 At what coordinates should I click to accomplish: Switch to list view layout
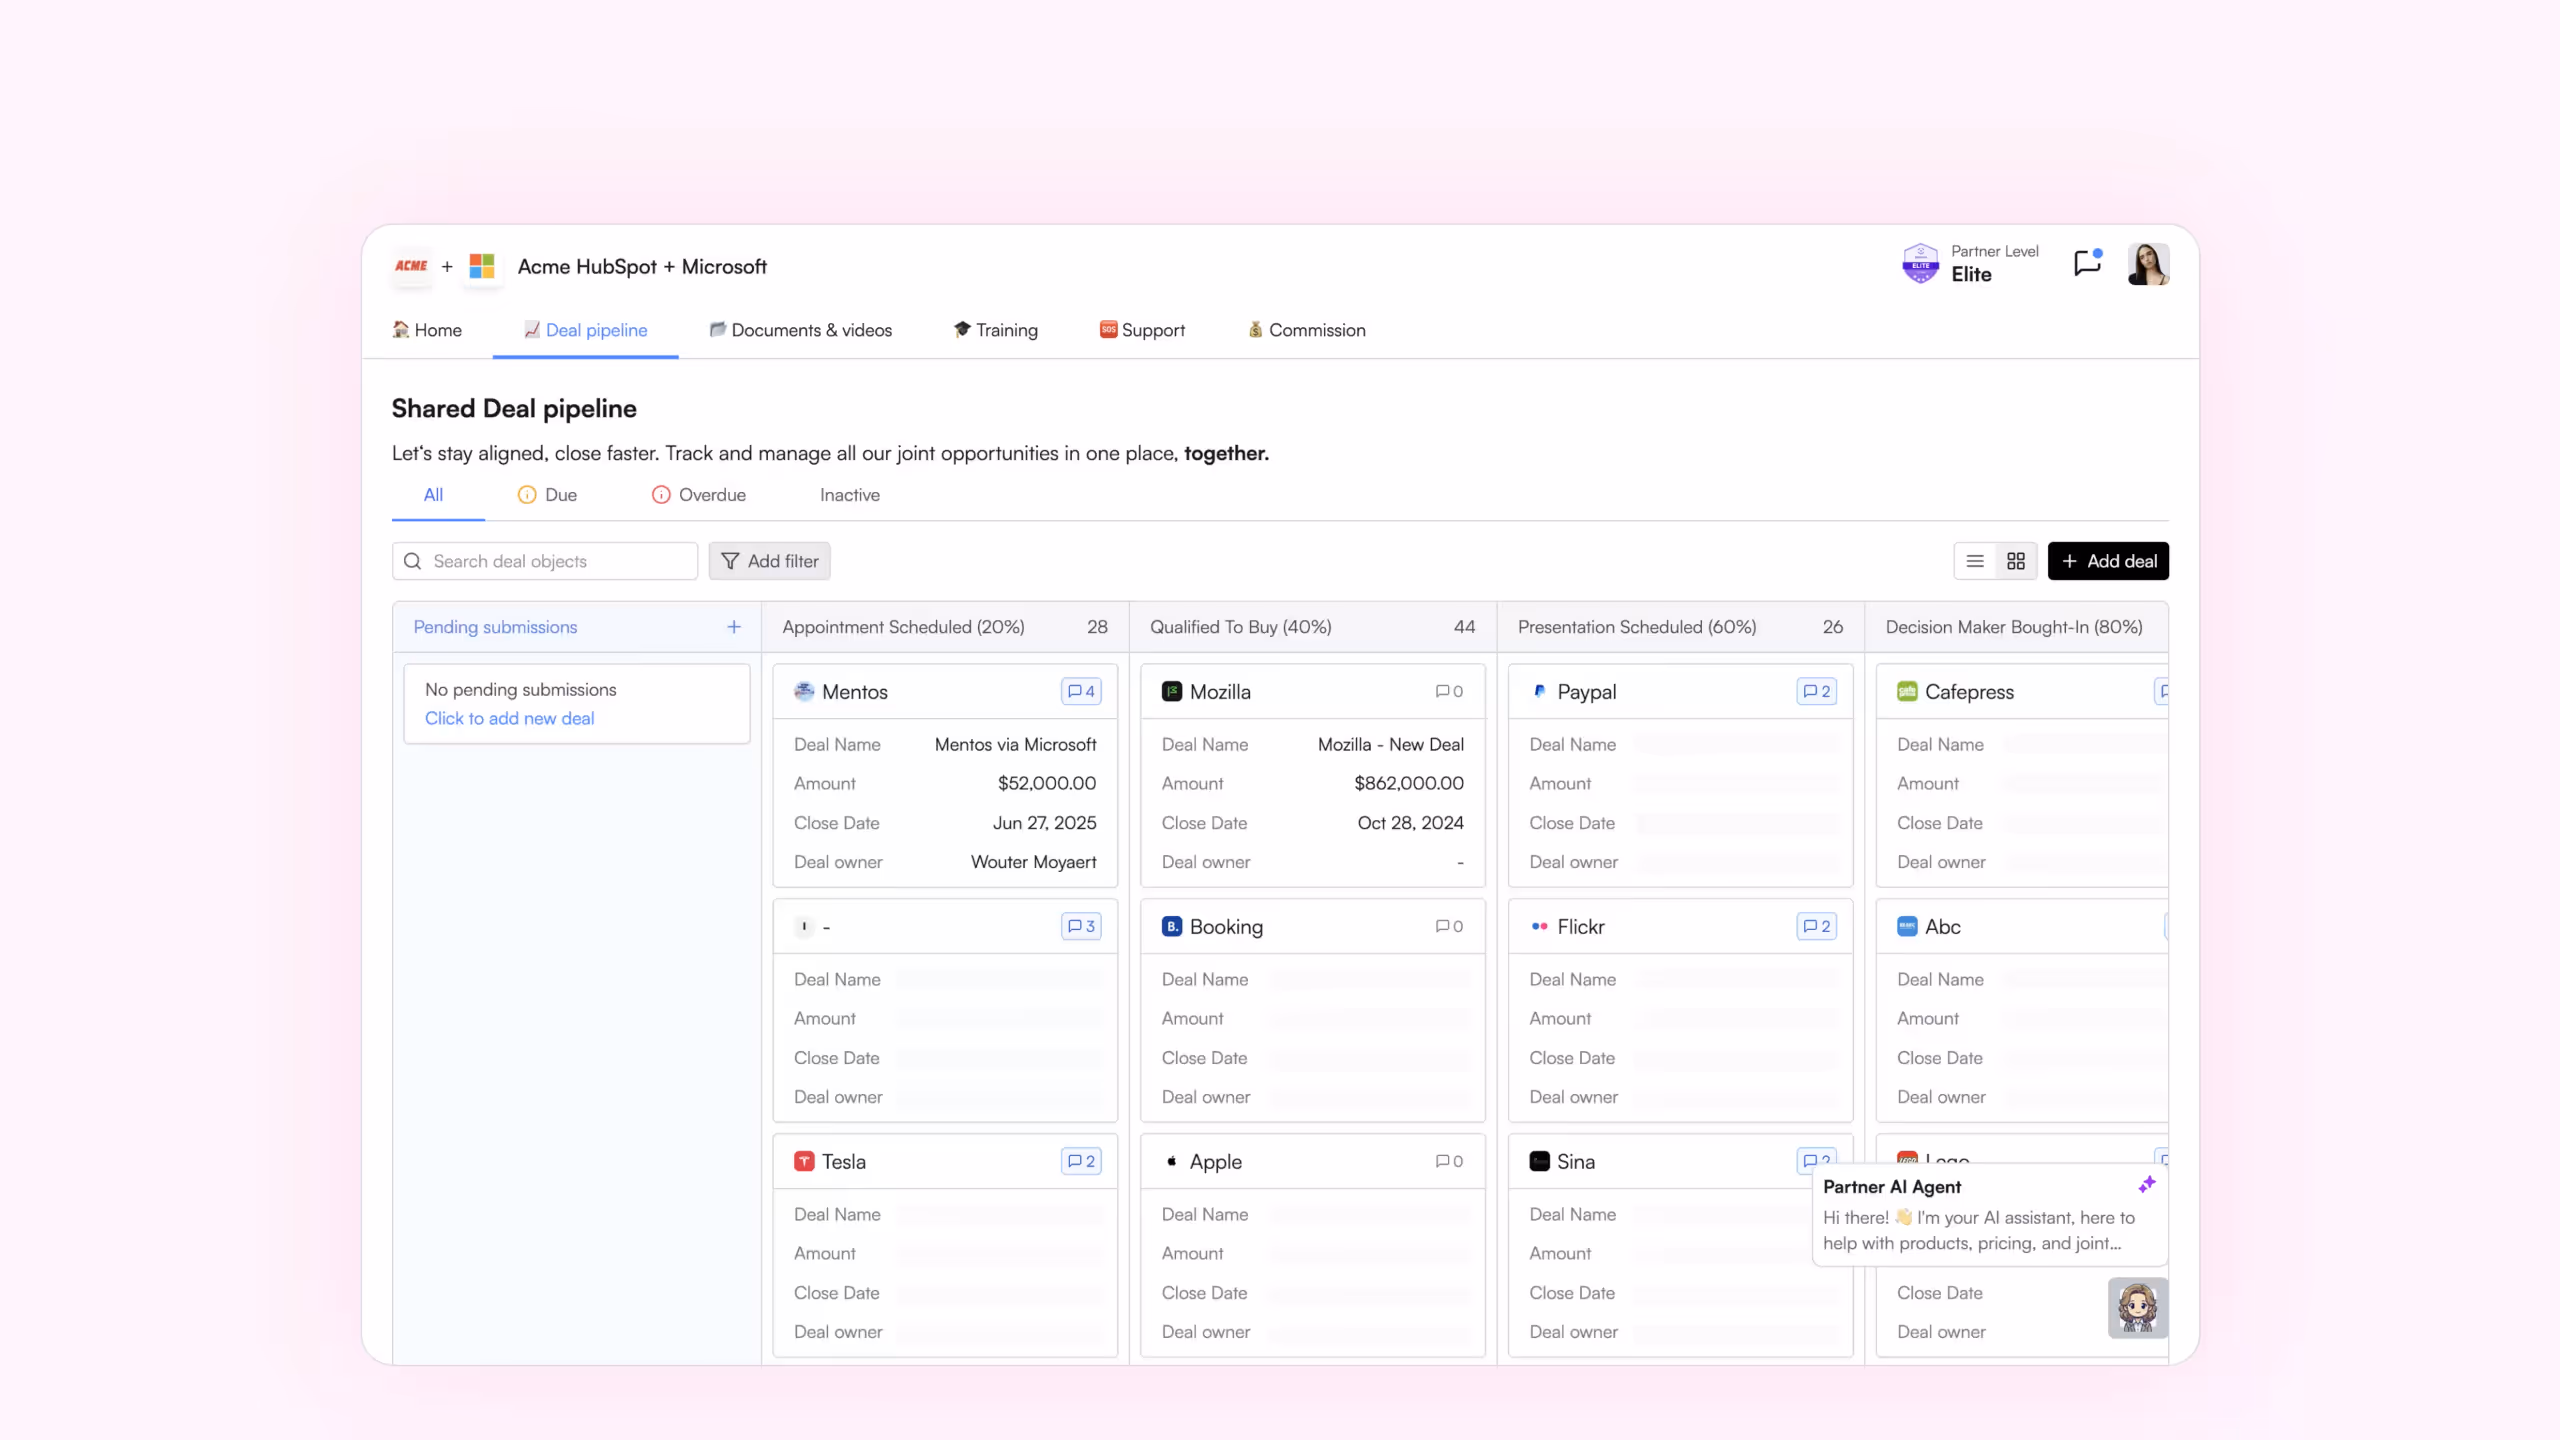point(1975,561)
